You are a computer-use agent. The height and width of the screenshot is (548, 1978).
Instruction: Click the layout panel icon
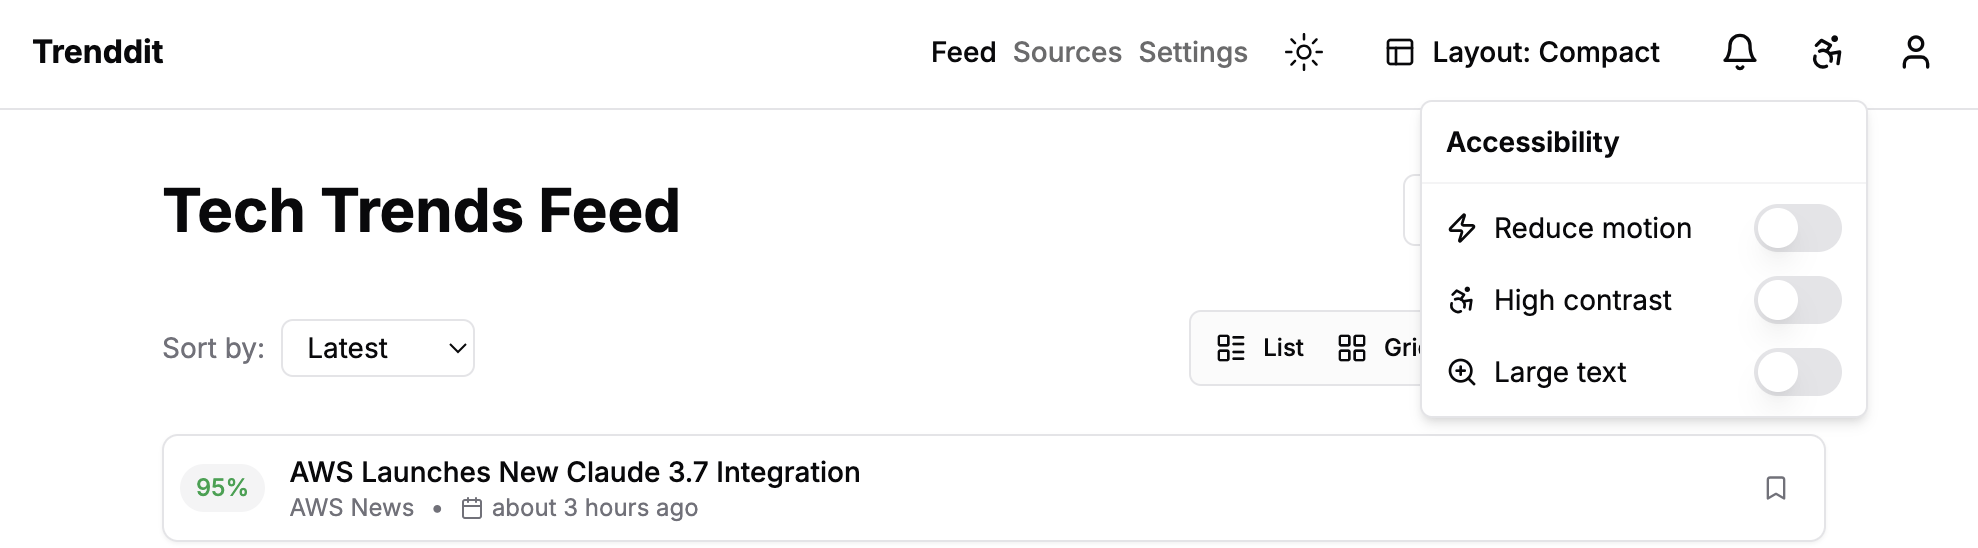coord(1399,52)
